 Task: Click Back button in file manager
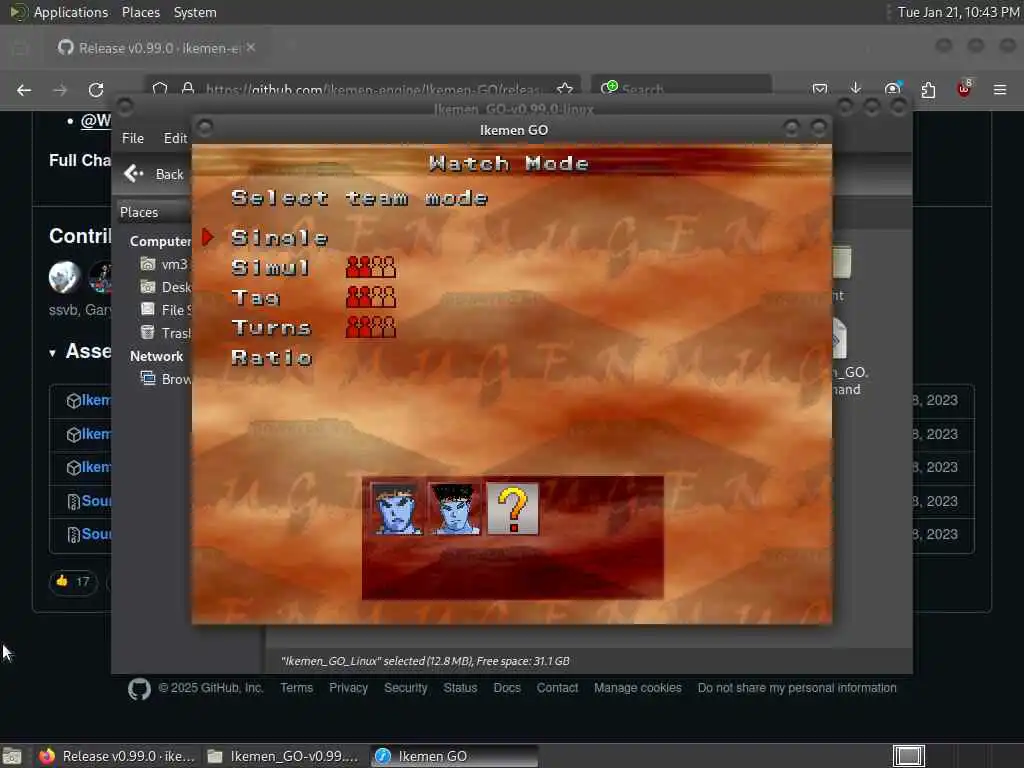[155, 174]
